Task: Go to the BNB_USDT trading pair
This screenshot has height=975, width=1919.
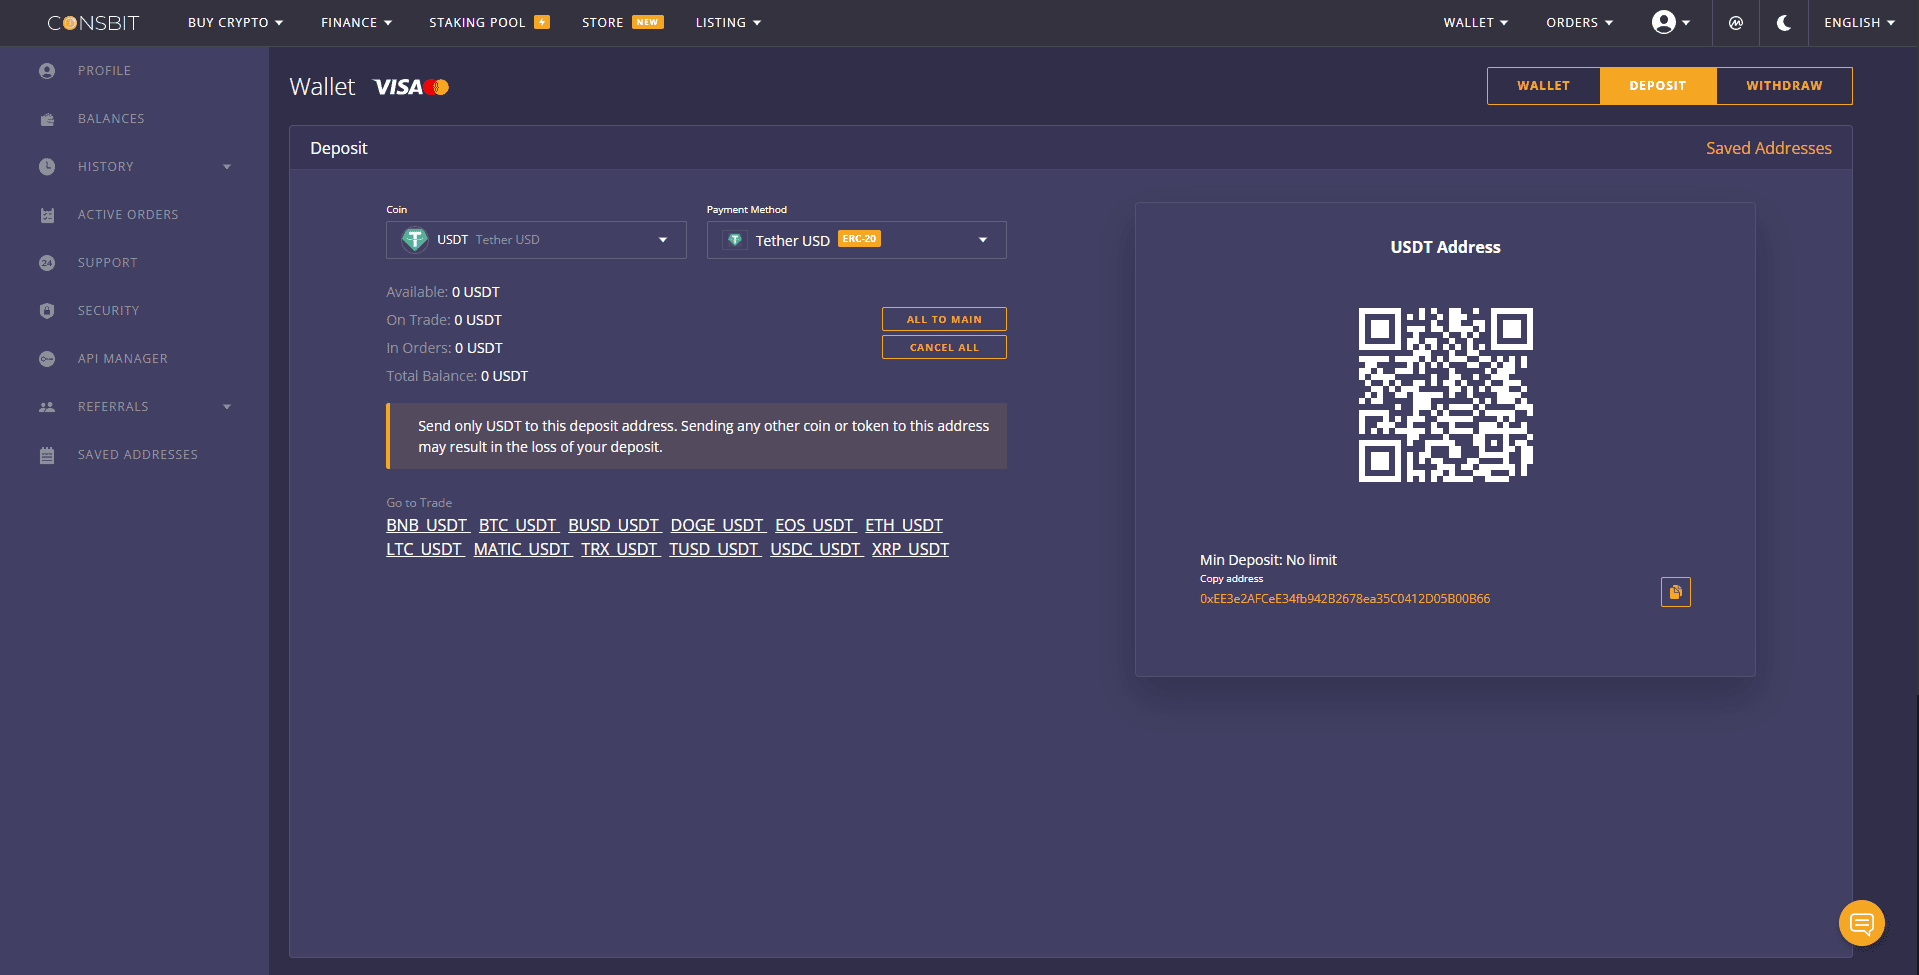Action: (427, 525)
